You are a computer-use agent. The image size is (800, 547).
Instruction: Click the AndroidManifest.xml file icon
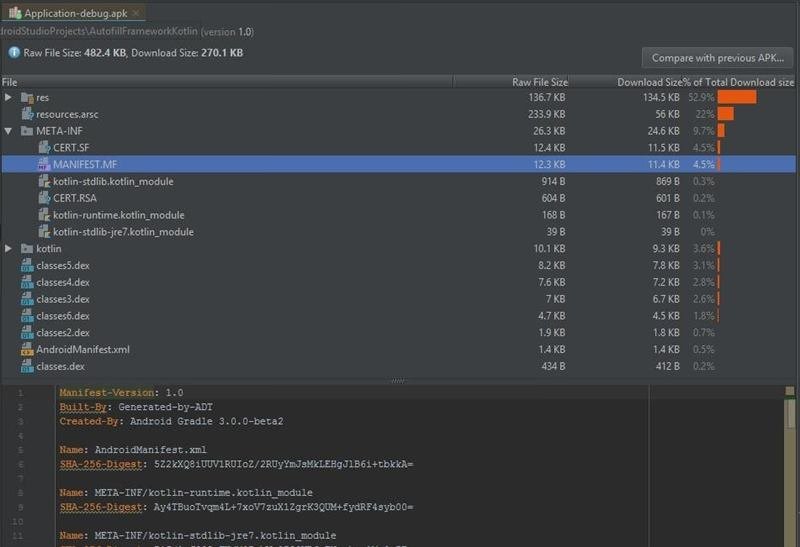click(27, 350)
